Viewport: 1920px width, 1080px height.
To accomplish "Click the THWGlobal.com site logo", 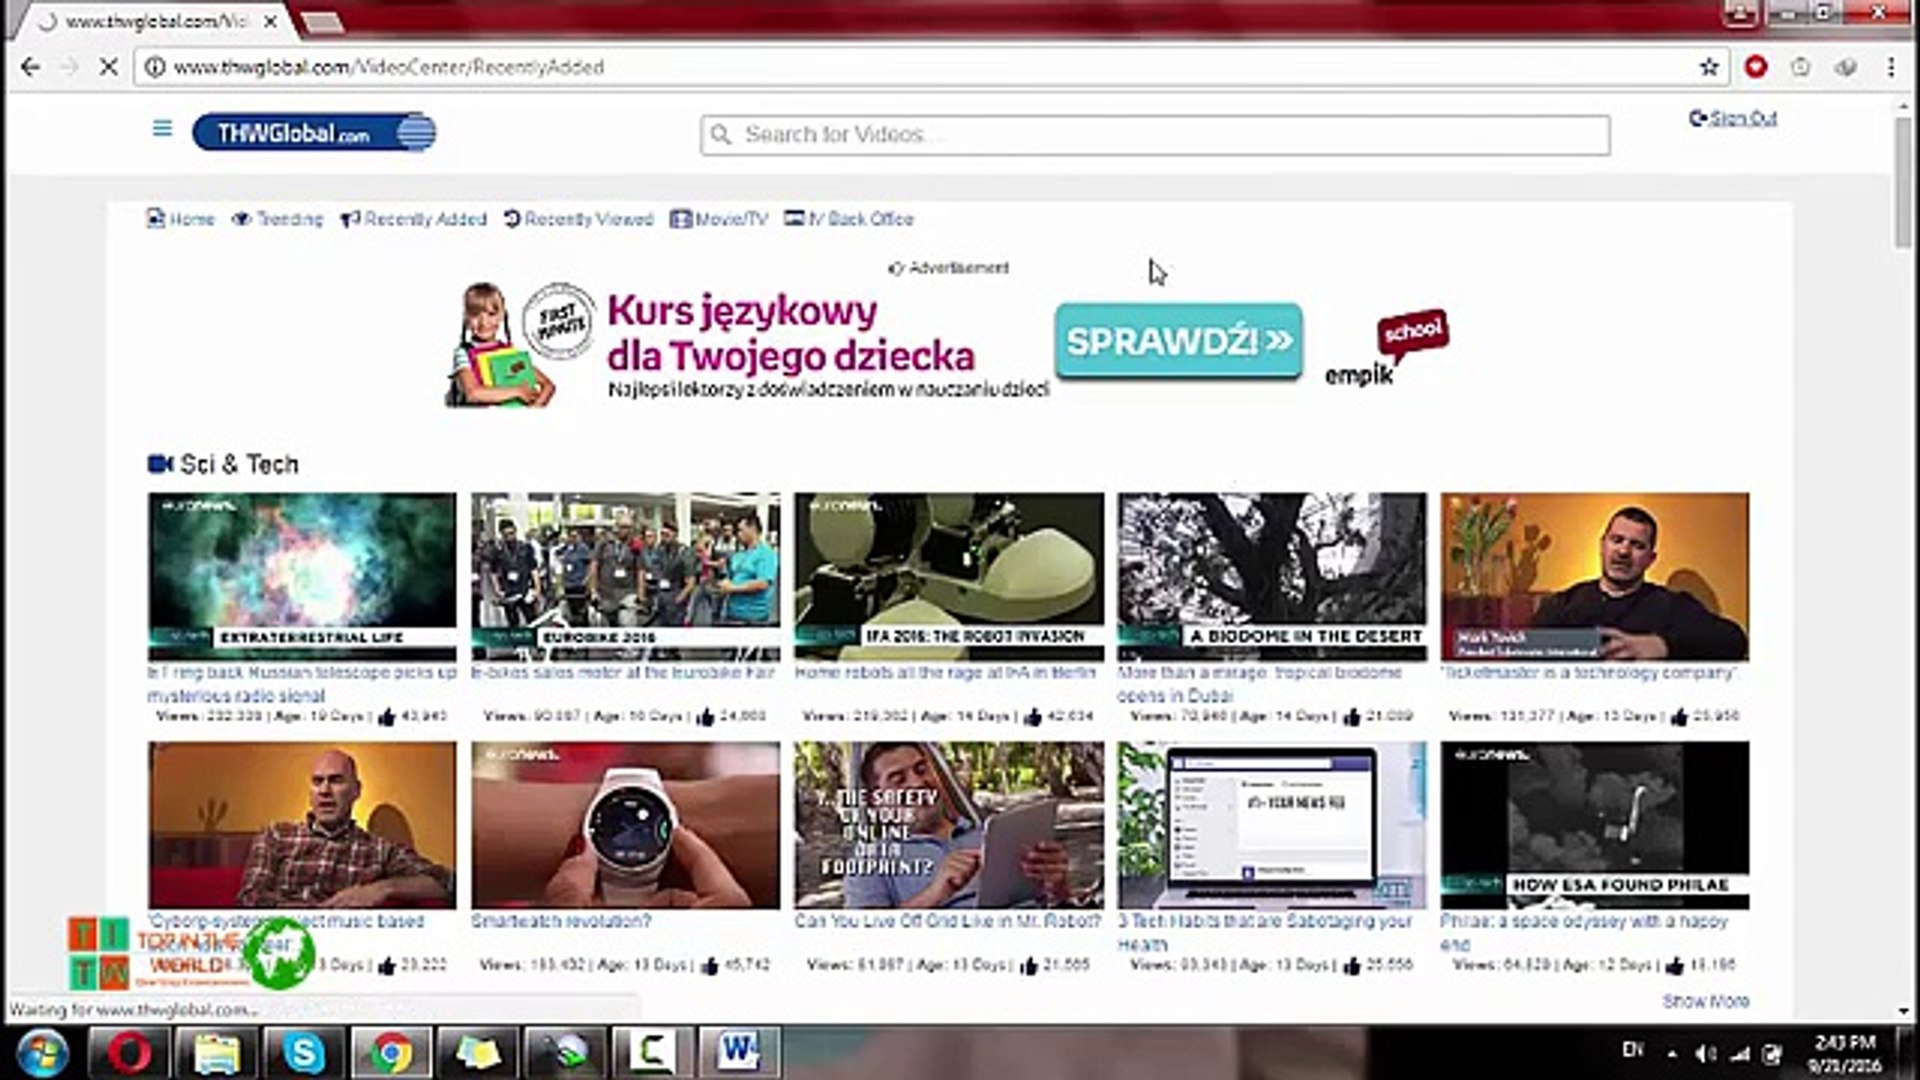I will [314, 132].
